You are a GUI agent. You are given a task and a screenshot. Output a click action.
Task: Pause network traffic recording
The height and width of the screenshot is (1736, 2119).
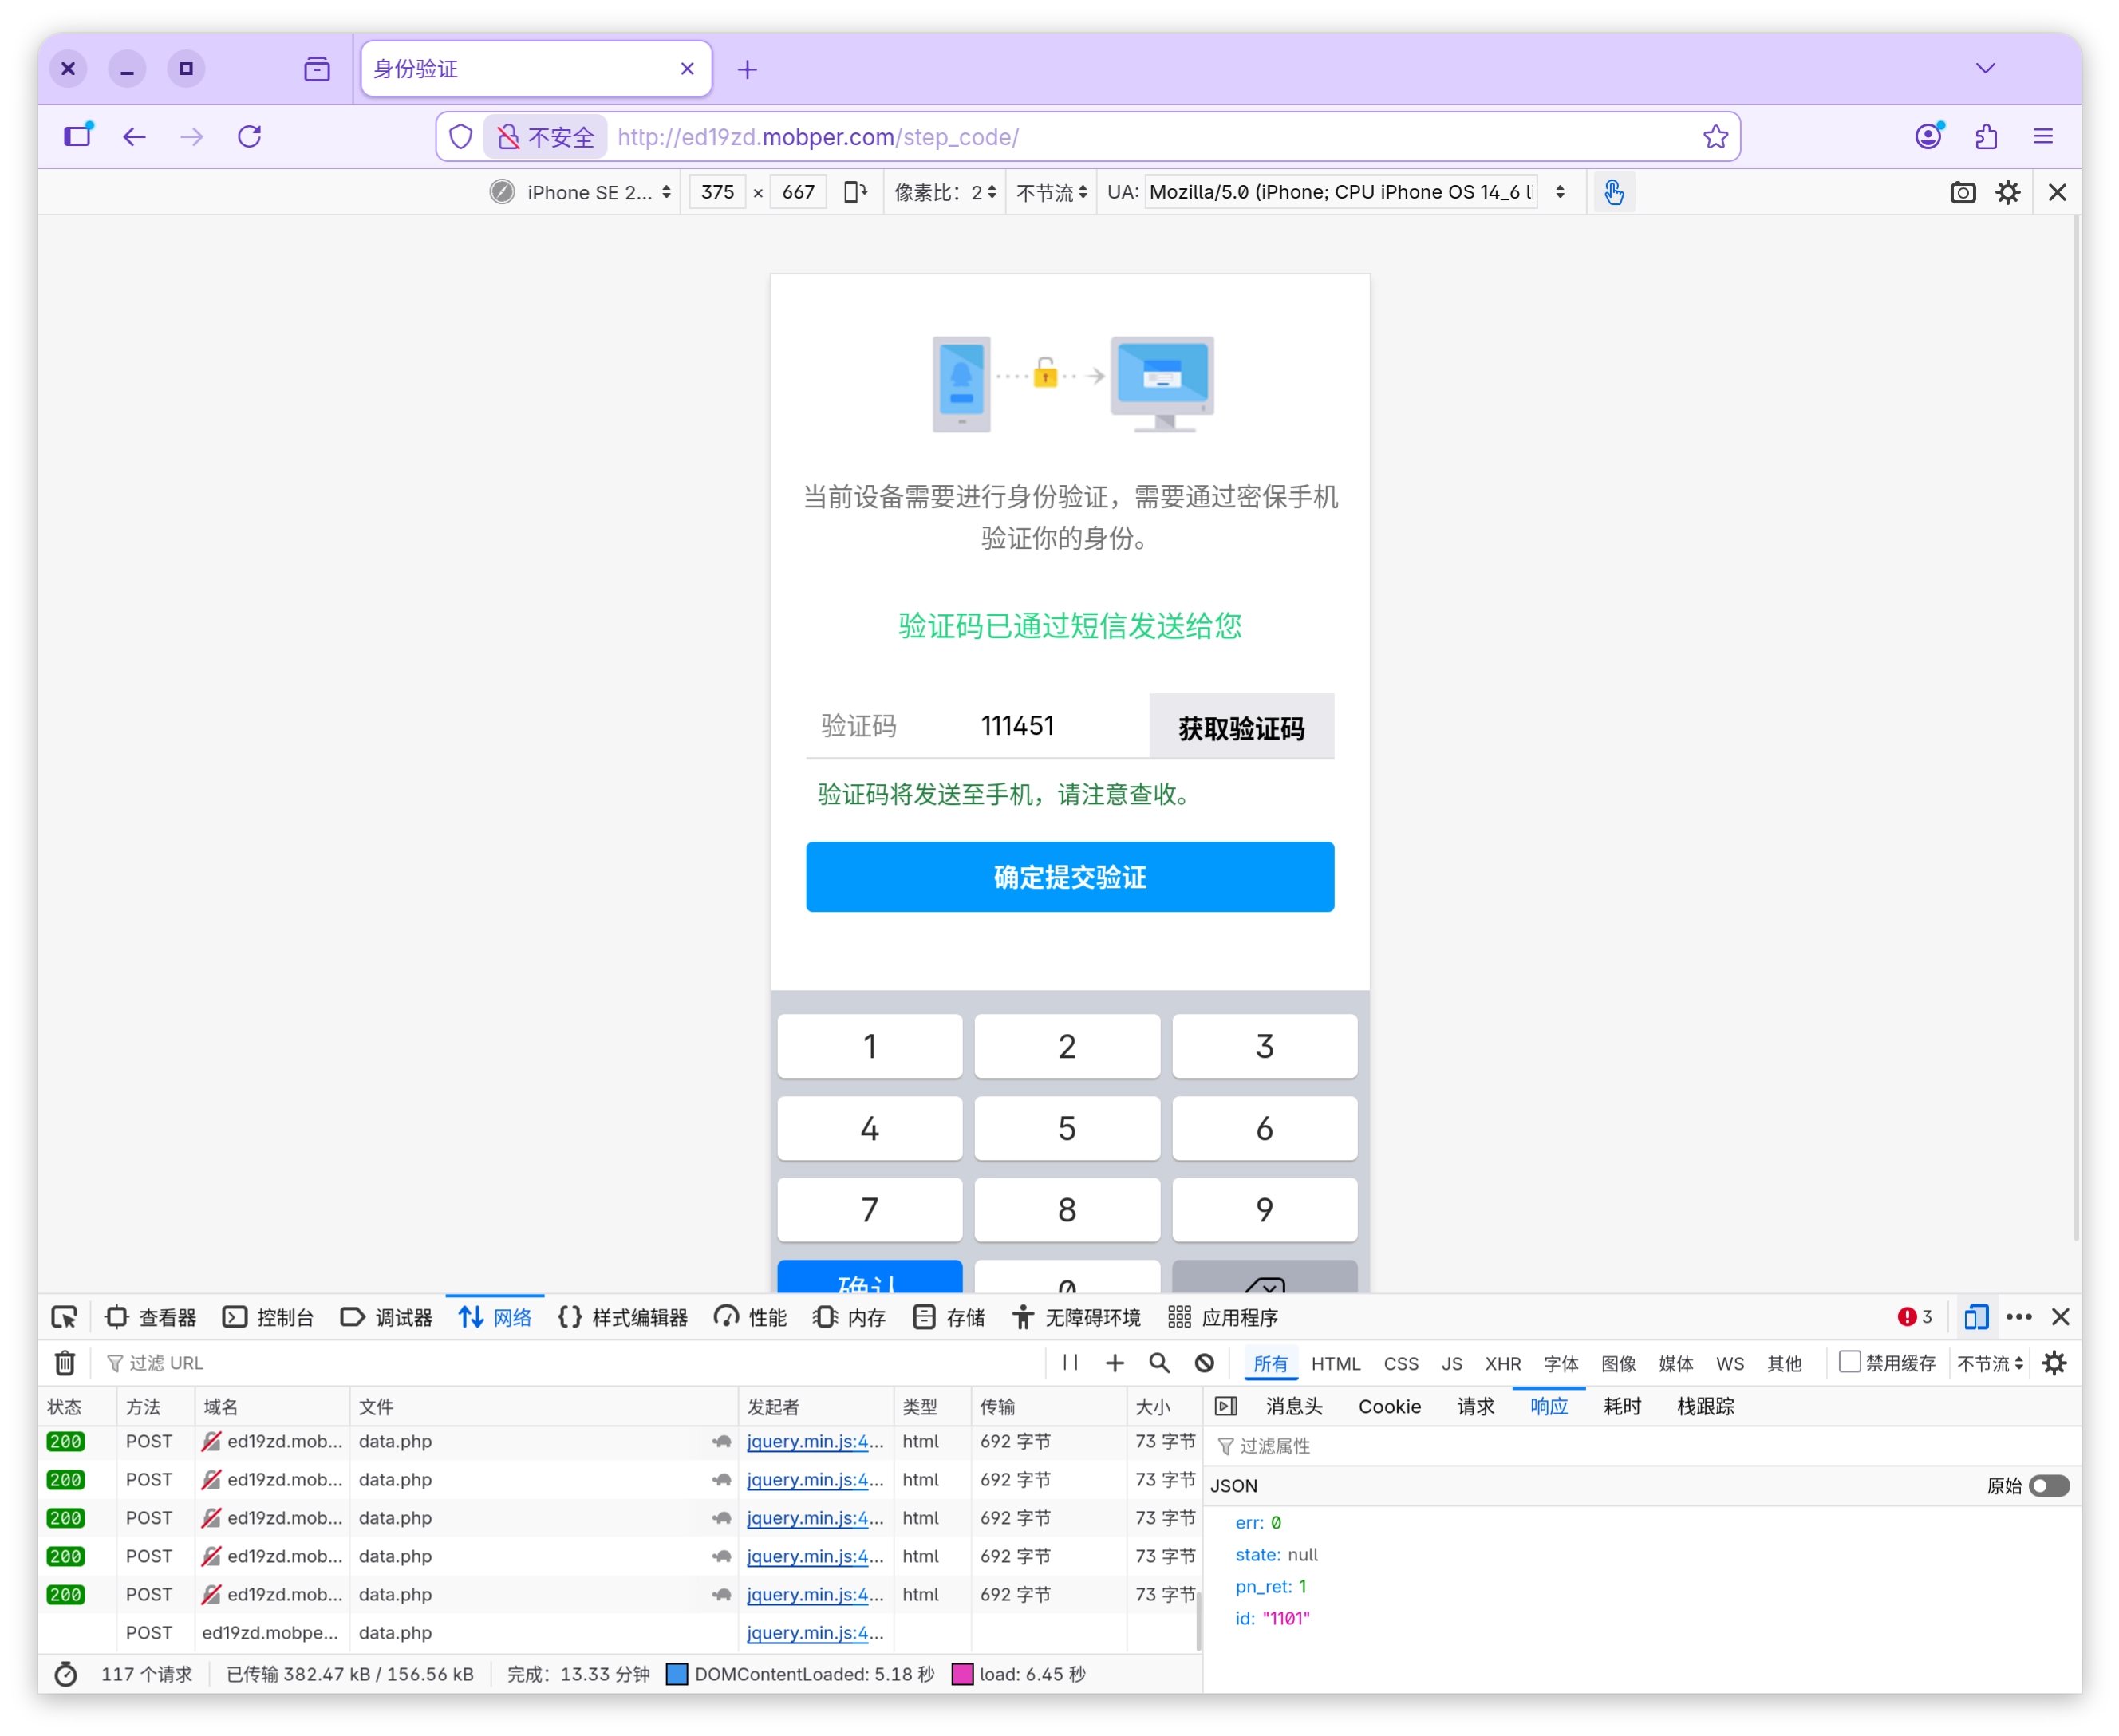coord(1069,1362)
